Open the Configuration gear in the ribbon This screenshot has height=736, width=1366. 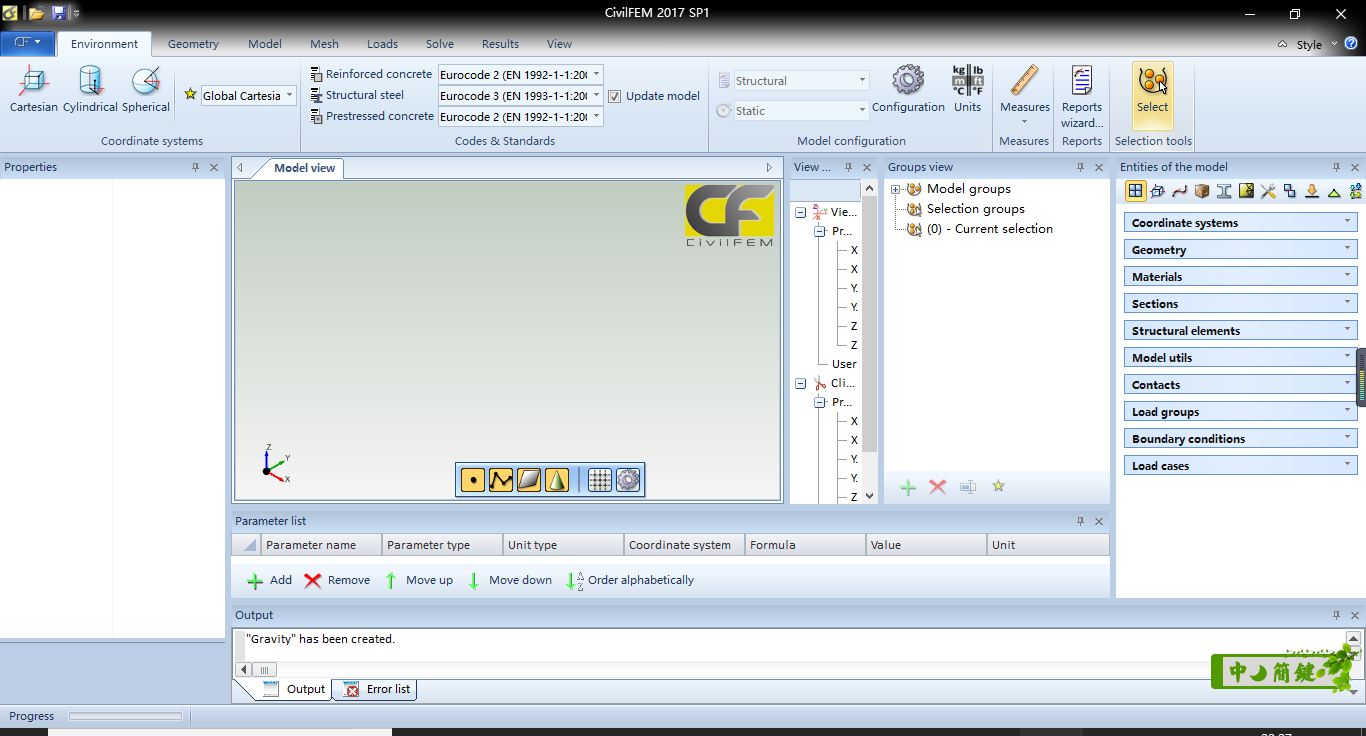click(x=908, y=89)
